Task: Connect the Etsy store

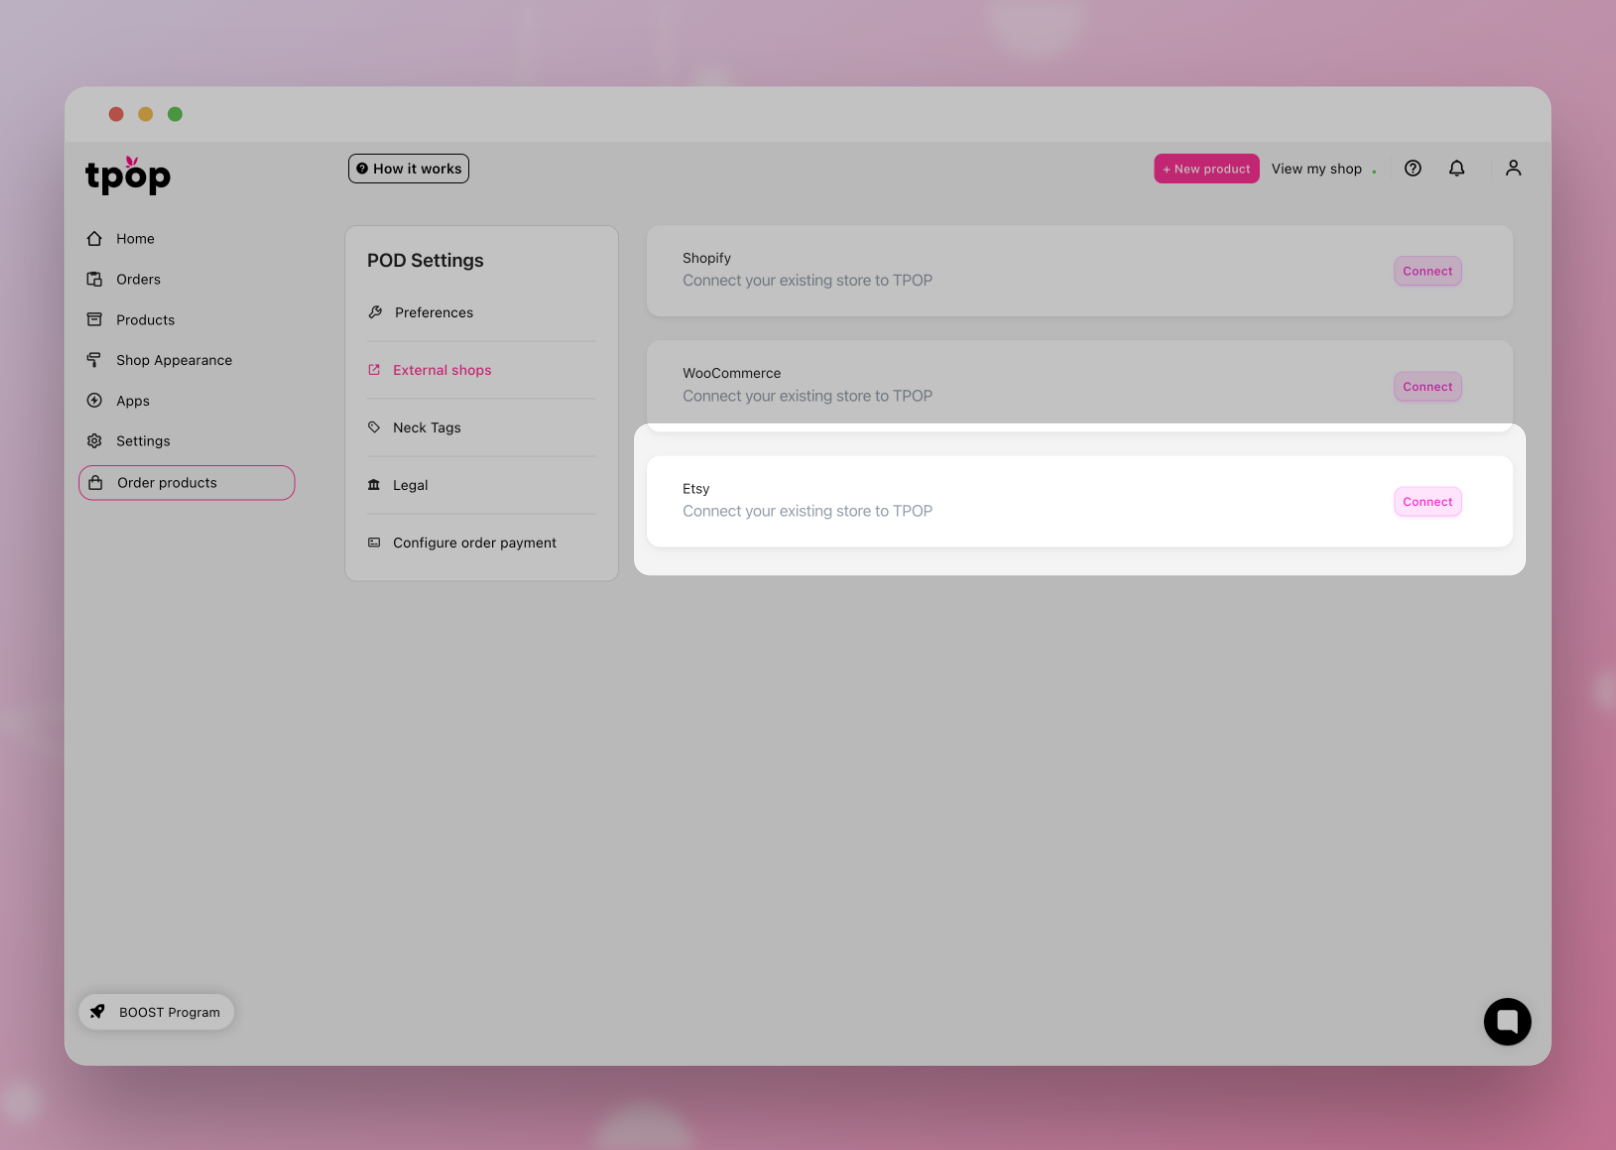Action: coord(1426,502)
